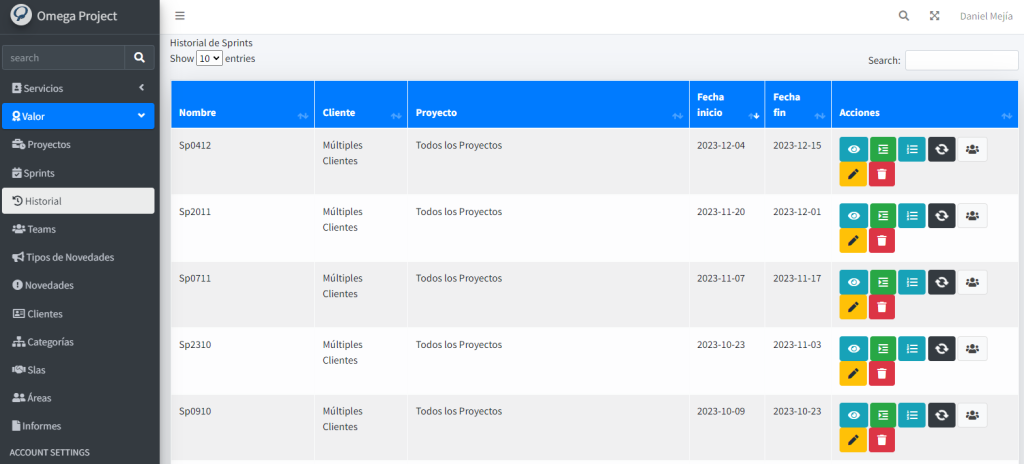This screenshot has width=1024, height=464.
Task: Toggle fullscreen with the expand arrows icon
Action: point(935,16)
